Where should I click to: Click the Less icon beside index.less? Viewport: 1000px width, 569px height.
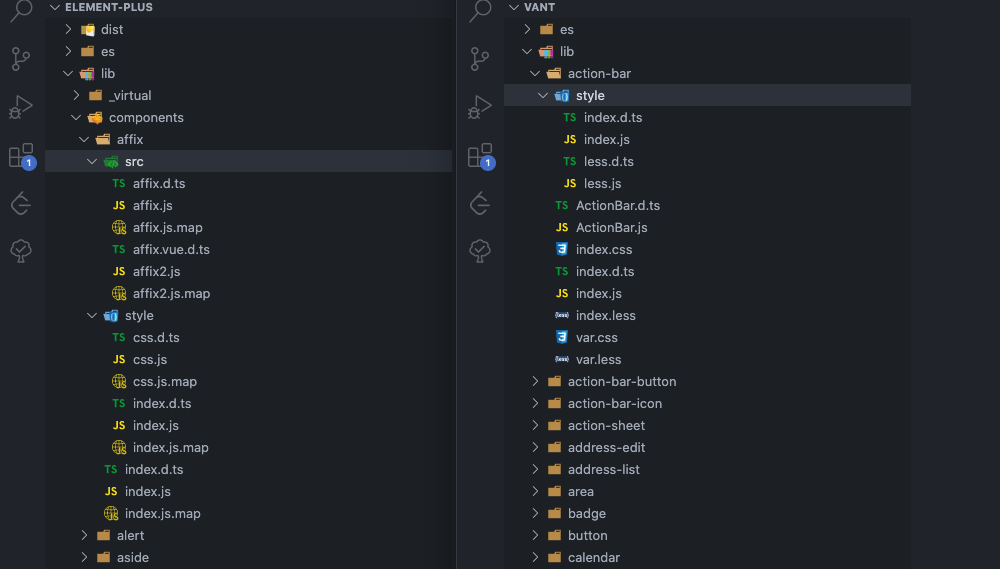point(562,315)
